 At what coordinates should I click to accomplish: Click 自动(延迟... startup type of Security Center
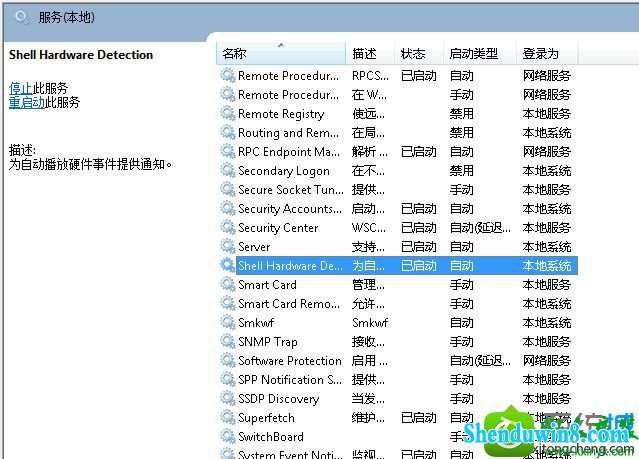(480, 228)
